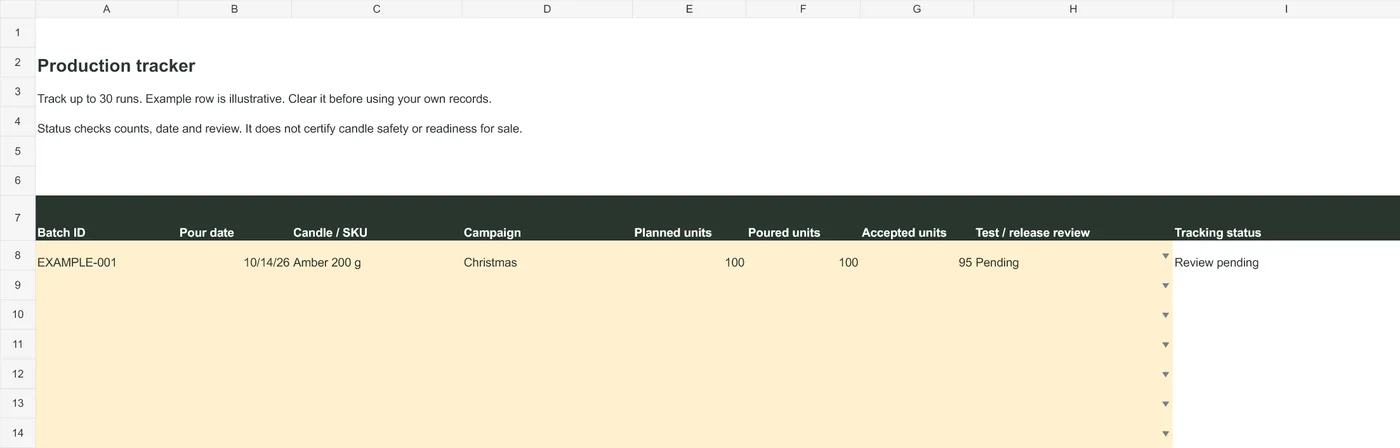Click the 'Pour date' header cell
This screenshot has height=448, width=1400.
point(235,218)
